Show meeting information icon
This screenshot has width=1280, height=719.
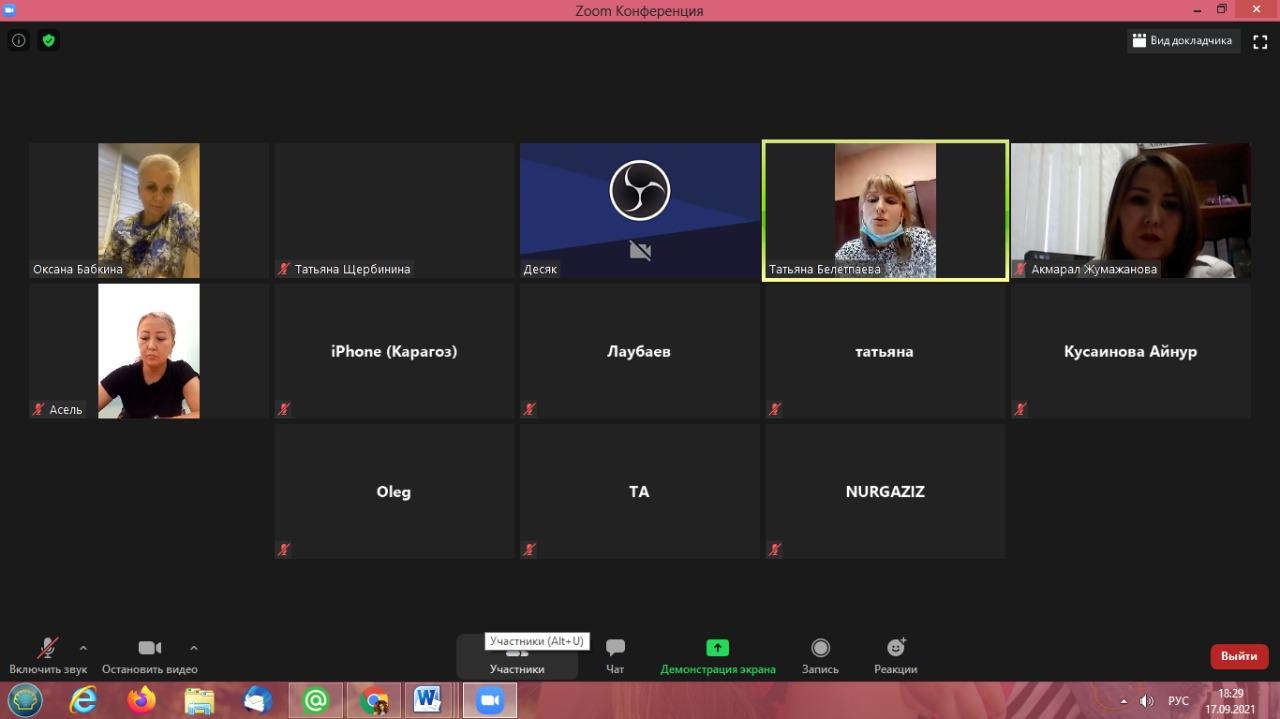coord(18,41)
